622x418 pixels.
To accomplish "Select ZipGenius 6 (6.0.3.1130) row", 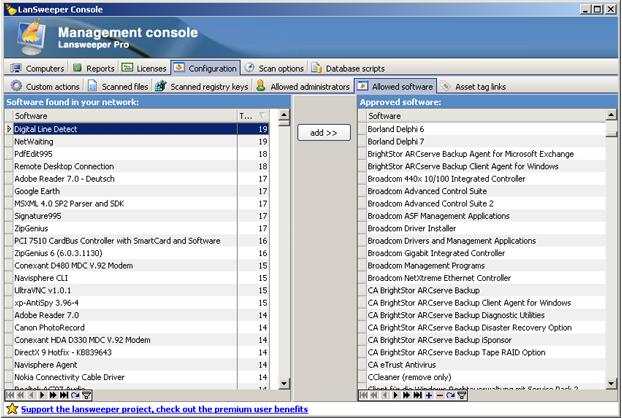I will (x=140, y=253).
